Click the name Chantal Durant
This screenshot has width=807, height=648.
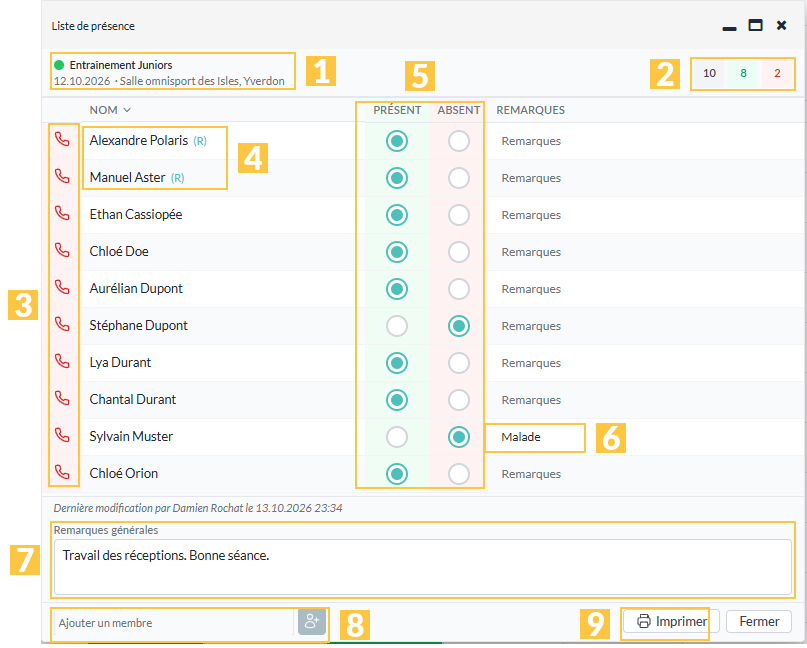coord(133,400)
